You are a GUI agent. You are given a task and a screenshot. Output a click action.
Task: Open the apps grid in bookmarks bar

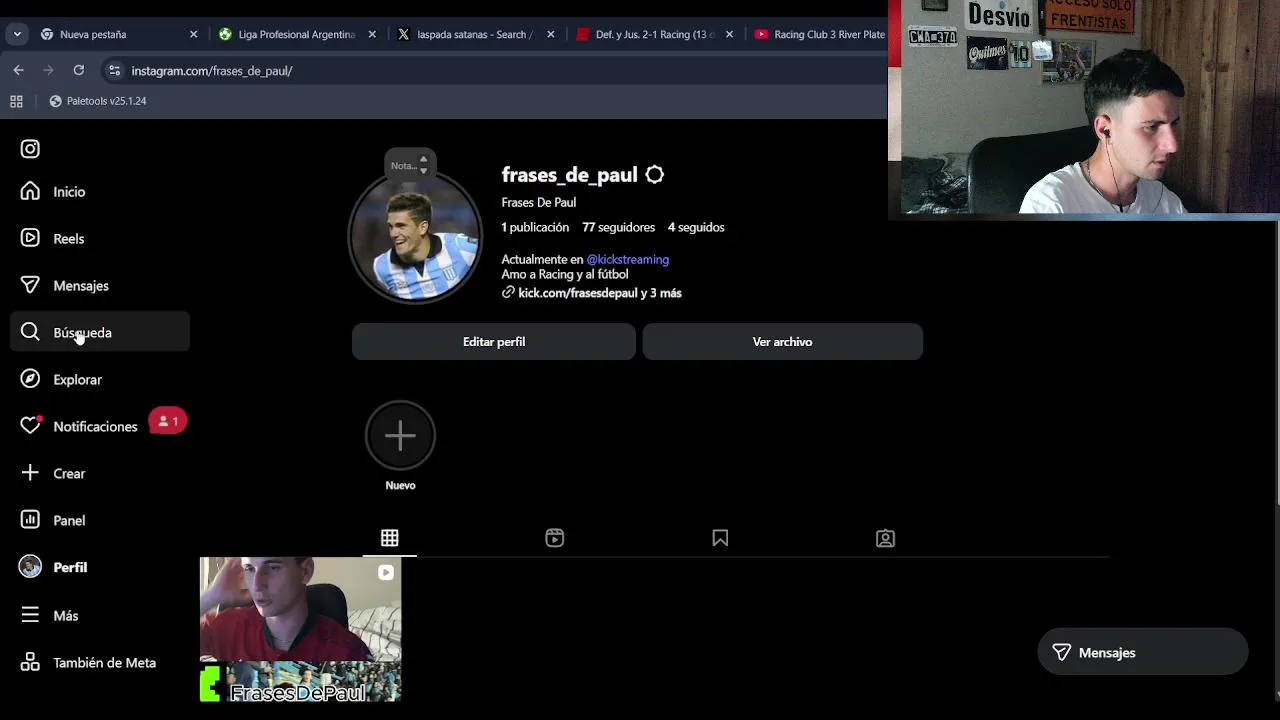pos(16,101)
